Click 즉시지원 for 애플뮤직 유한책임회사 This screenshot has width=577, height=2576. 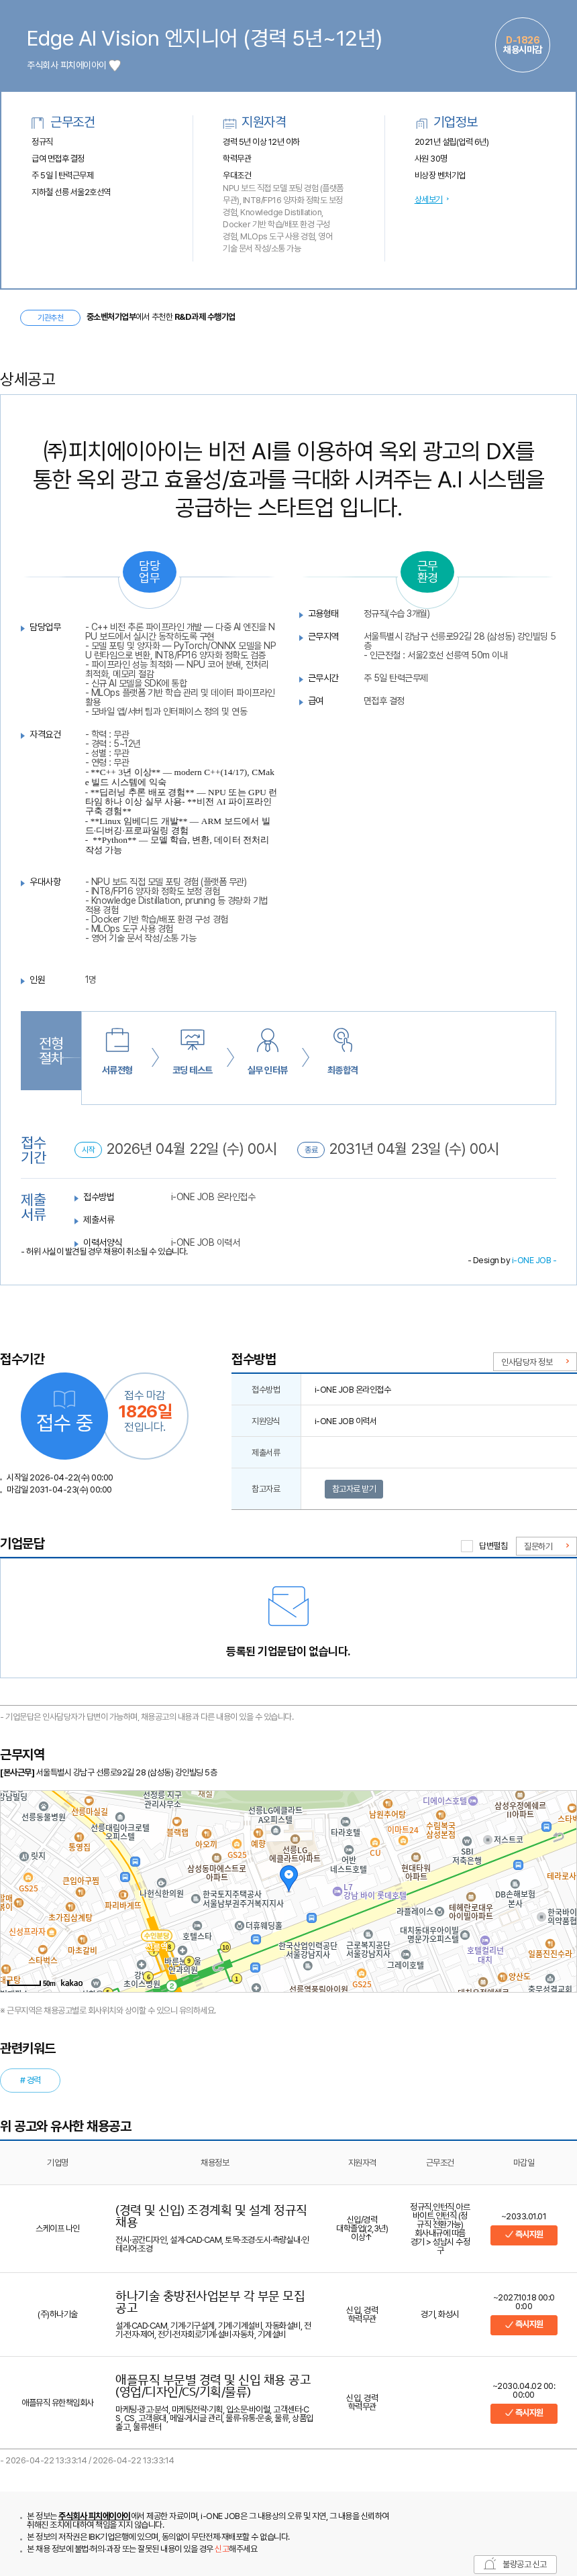coord(523,2413)
